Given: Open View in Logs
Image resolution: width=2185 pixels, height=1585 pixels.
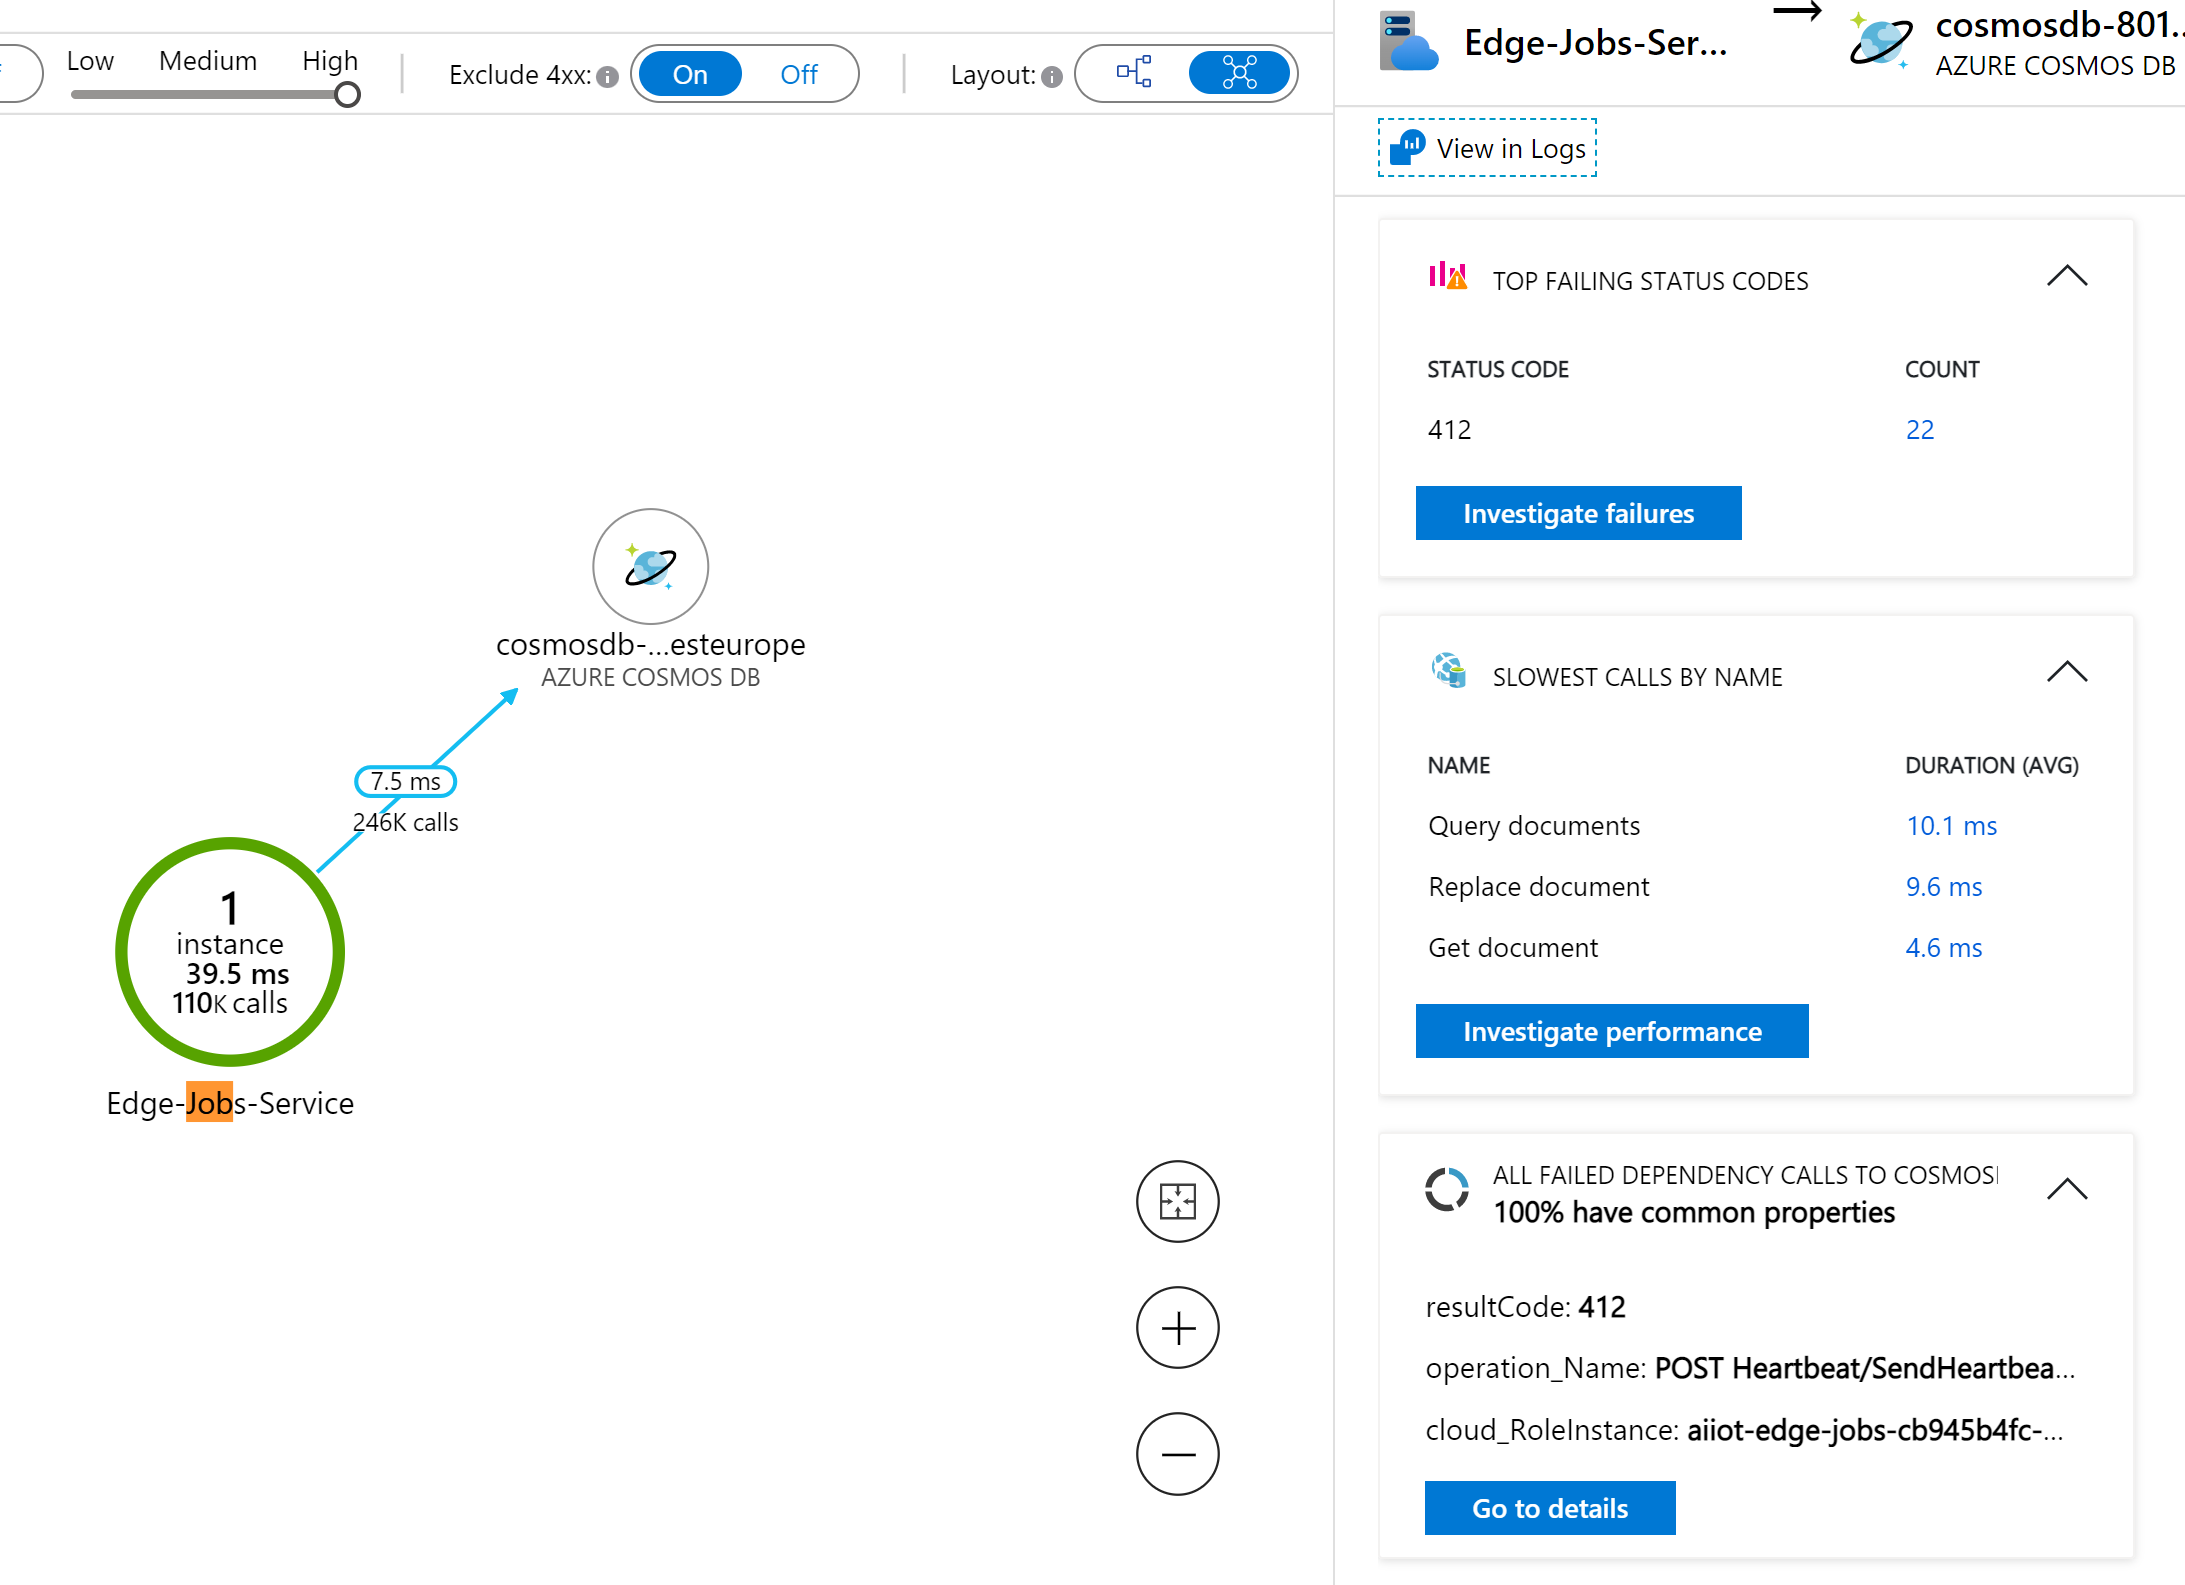Looking at the screenshot, I should pos(1487,147).
